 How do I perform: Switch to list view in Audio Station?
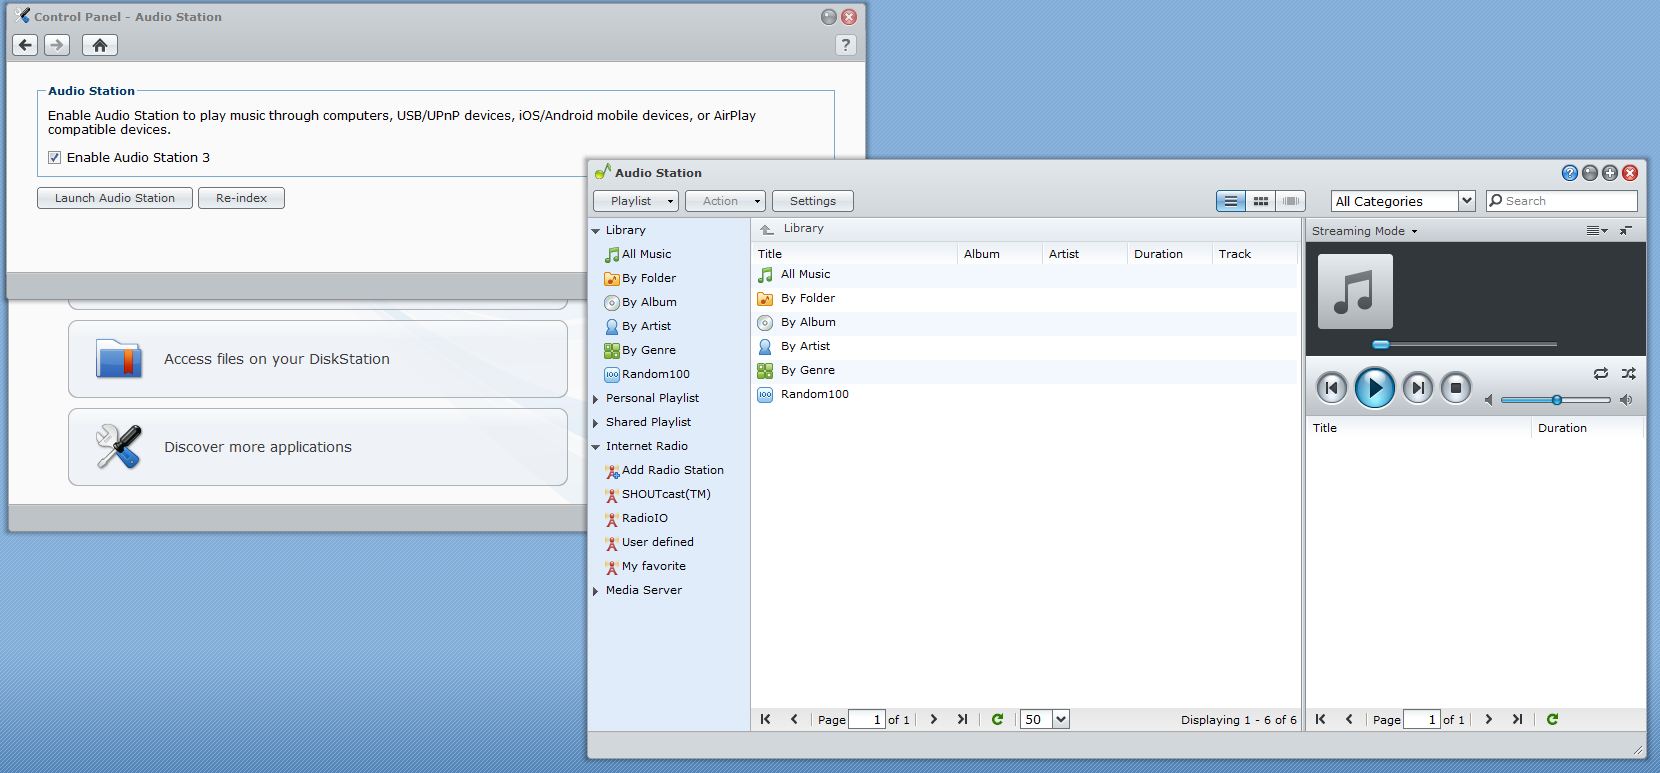(x=1231, y=201)
